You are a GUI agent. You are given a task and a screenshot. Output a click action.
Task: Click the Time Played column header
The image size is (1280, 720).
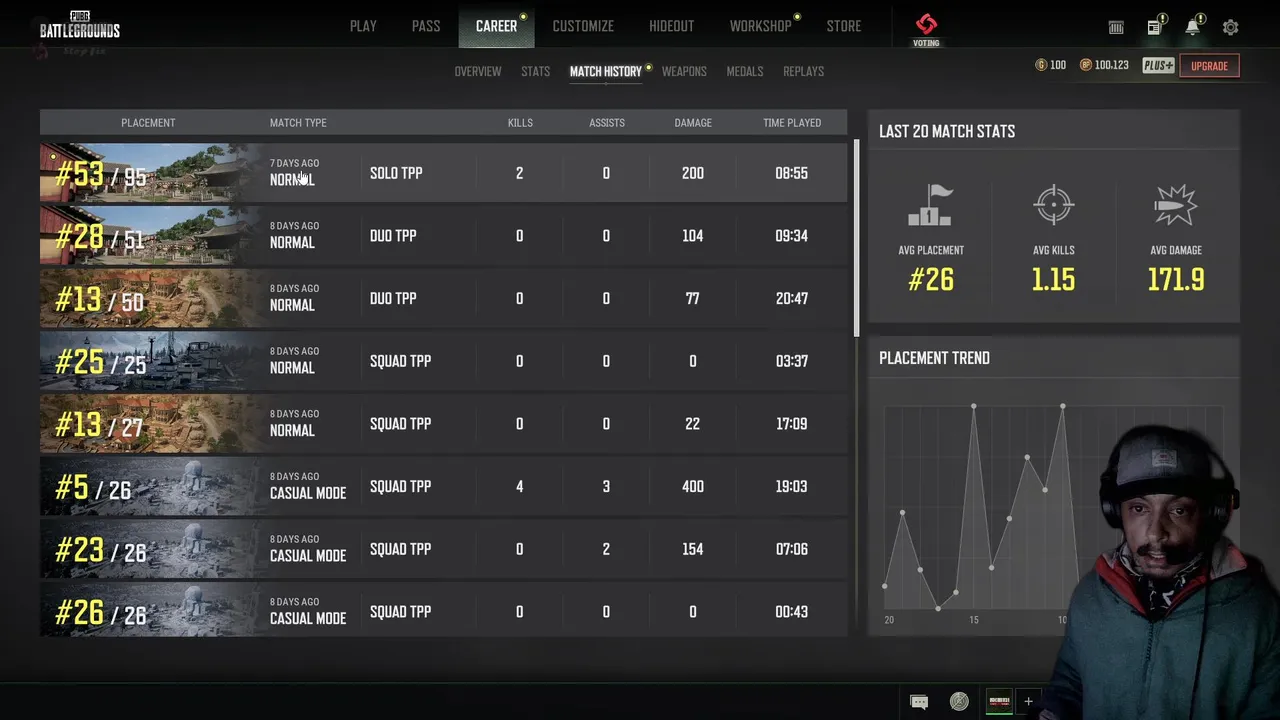pyautogui.click(x=792, y=123)
